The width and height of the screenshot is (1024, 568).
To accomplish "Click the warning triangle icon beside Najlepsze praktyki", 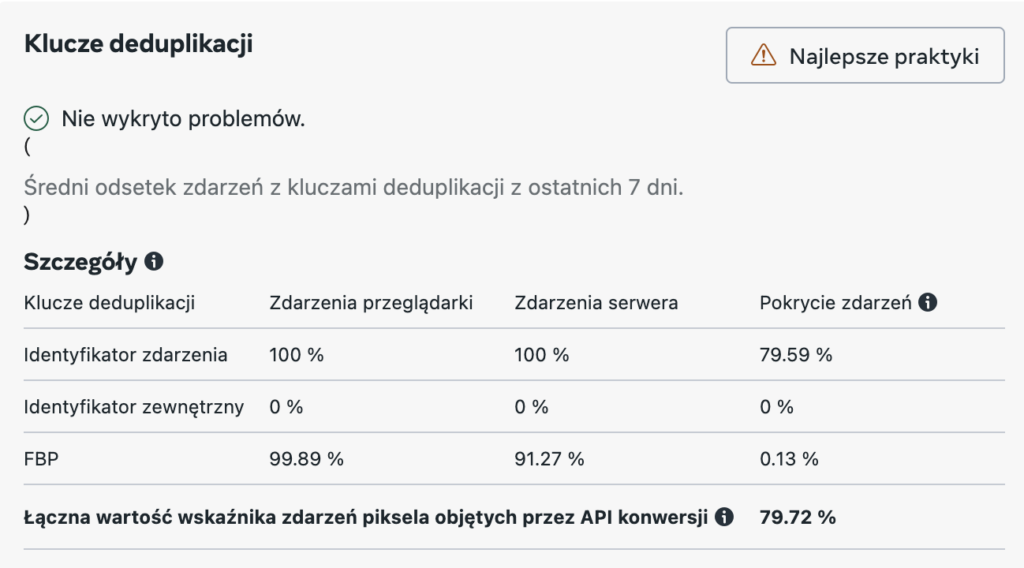I will tap(763, 56).
